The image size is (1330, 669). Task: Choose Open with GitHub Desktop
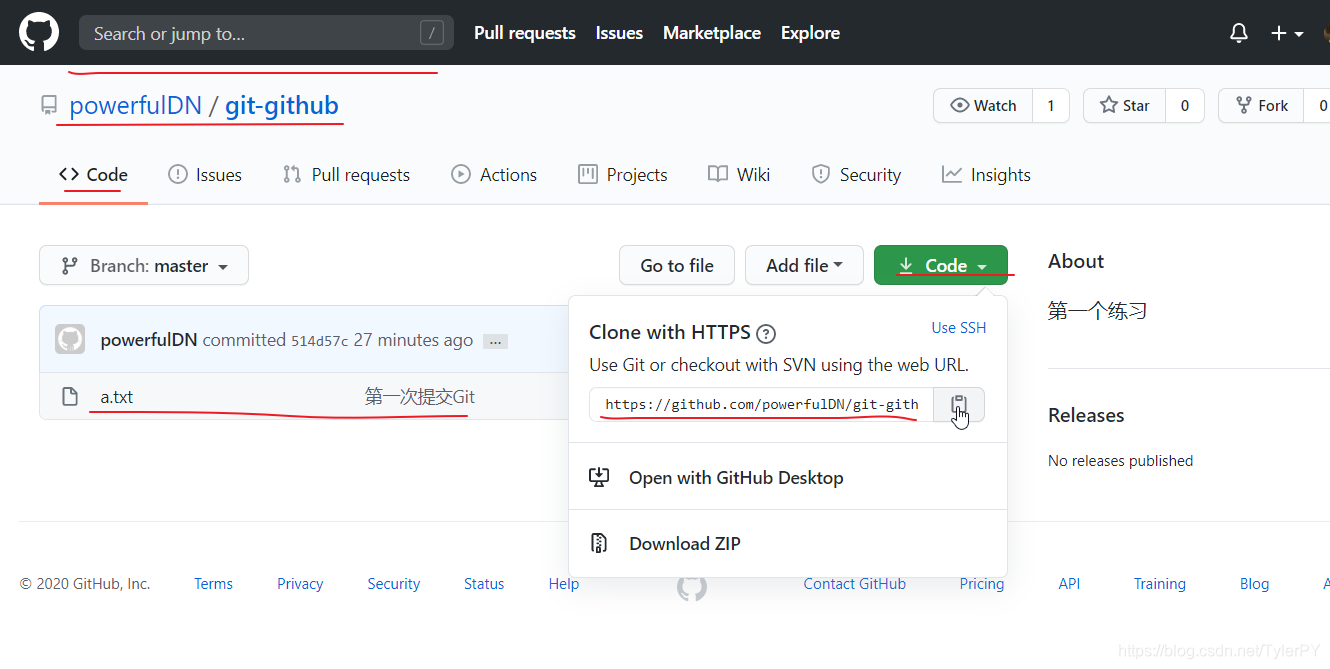pyautogui.click(x=736, y=478)
